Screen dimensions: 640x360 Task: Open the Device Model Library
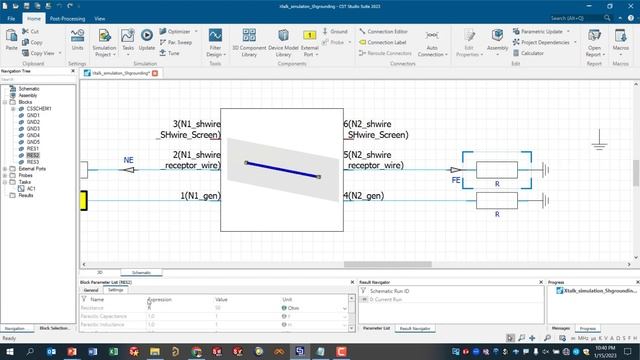tap(283, 43)
